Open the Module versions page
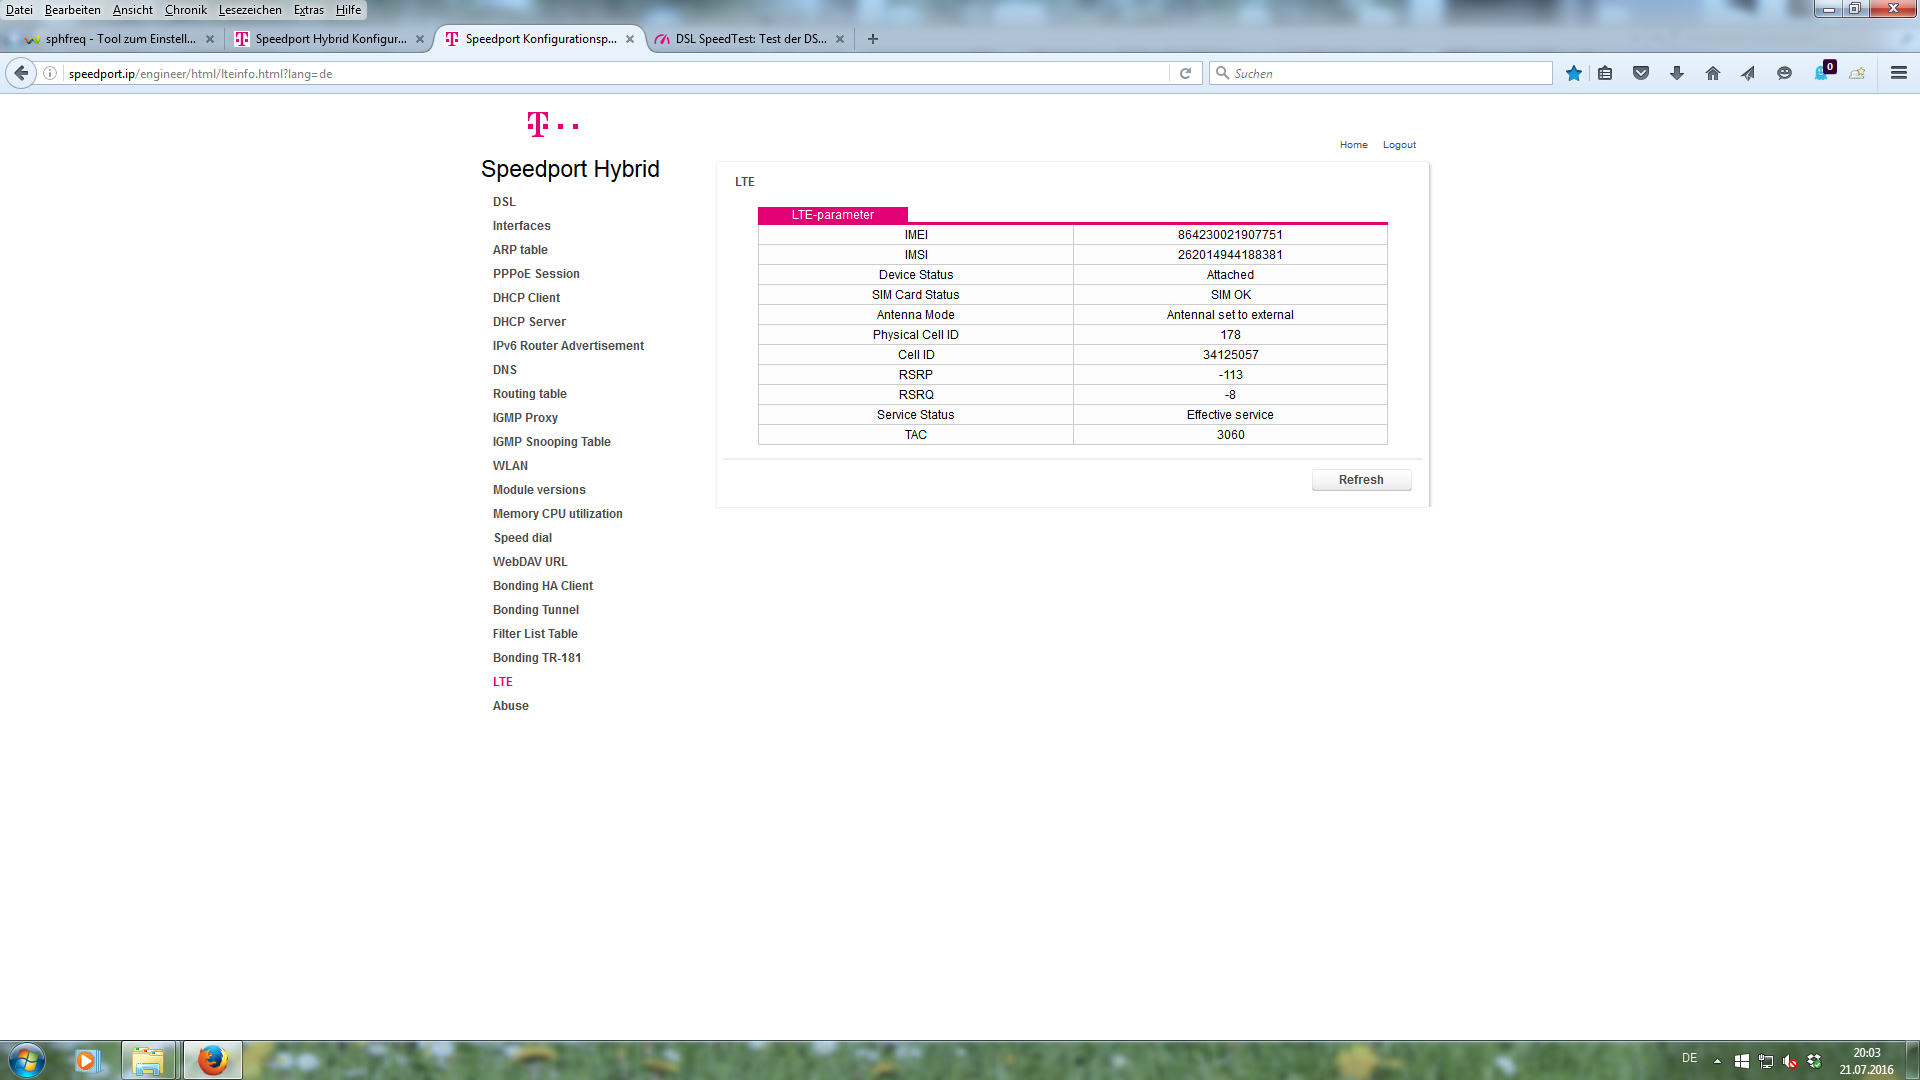The image size is (1920, 1080). pos(539,490)
